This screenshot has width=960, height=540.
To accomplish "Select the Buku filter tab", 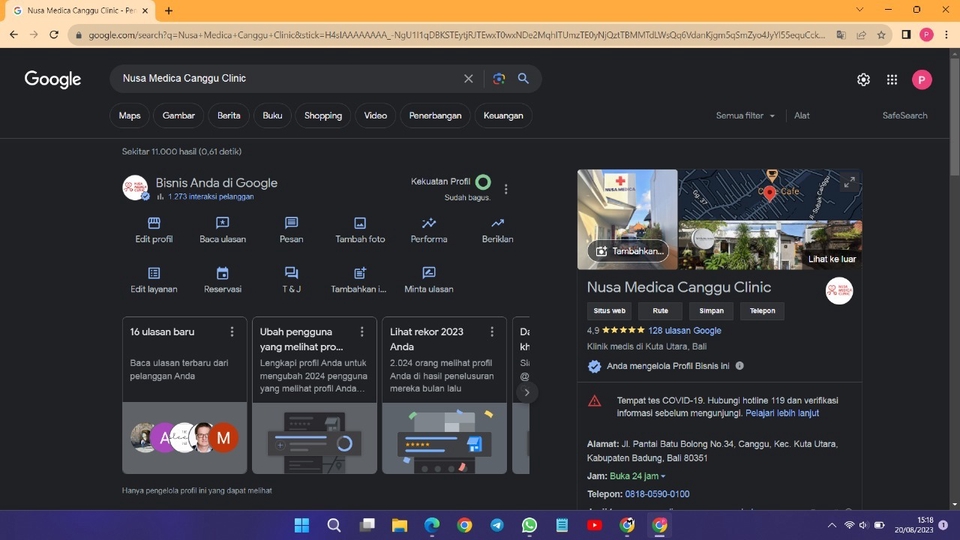I will pyautogui.click(x=272, y=116).
